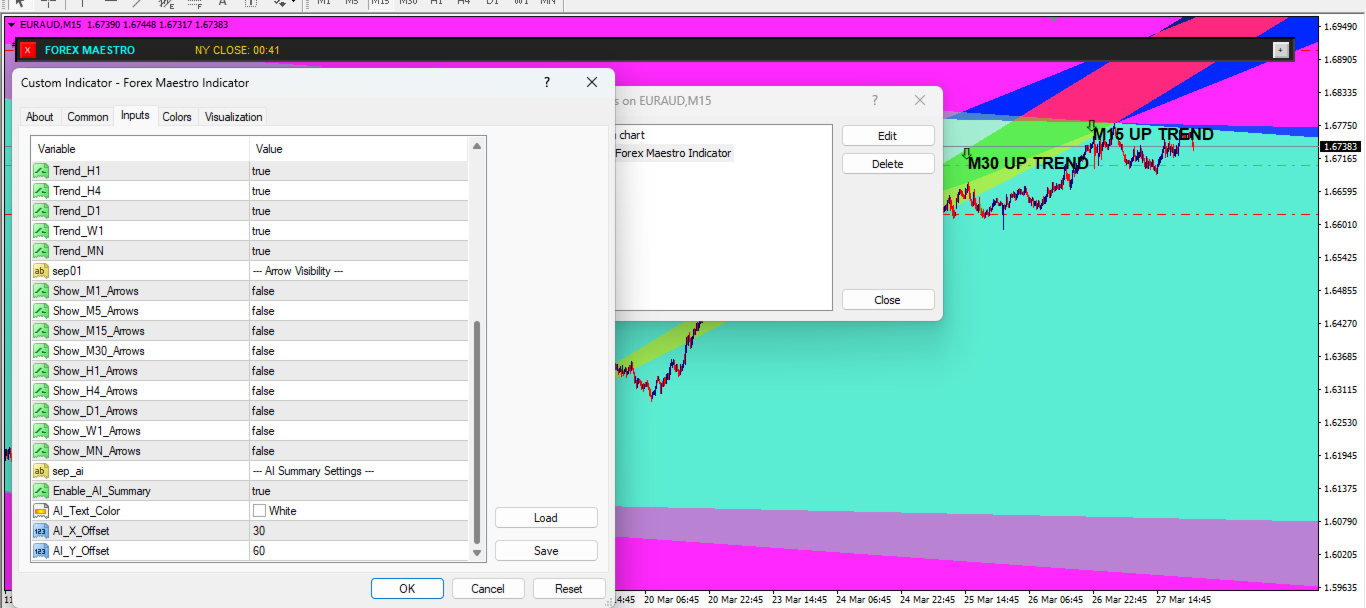Click the inputs list scrollbar down arrow
The height and width of the screenshot is (608, 1366).
[x=477, y=552]
